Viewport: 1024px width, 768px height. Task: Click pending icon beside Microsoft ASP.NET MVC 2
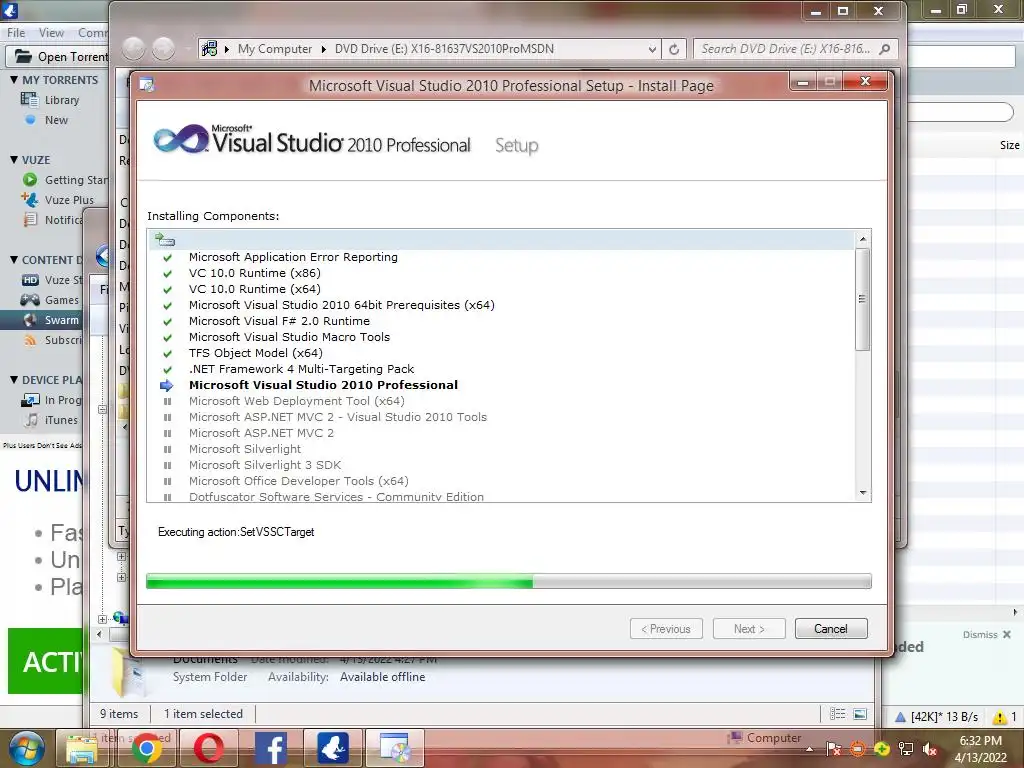coord(167,433)
